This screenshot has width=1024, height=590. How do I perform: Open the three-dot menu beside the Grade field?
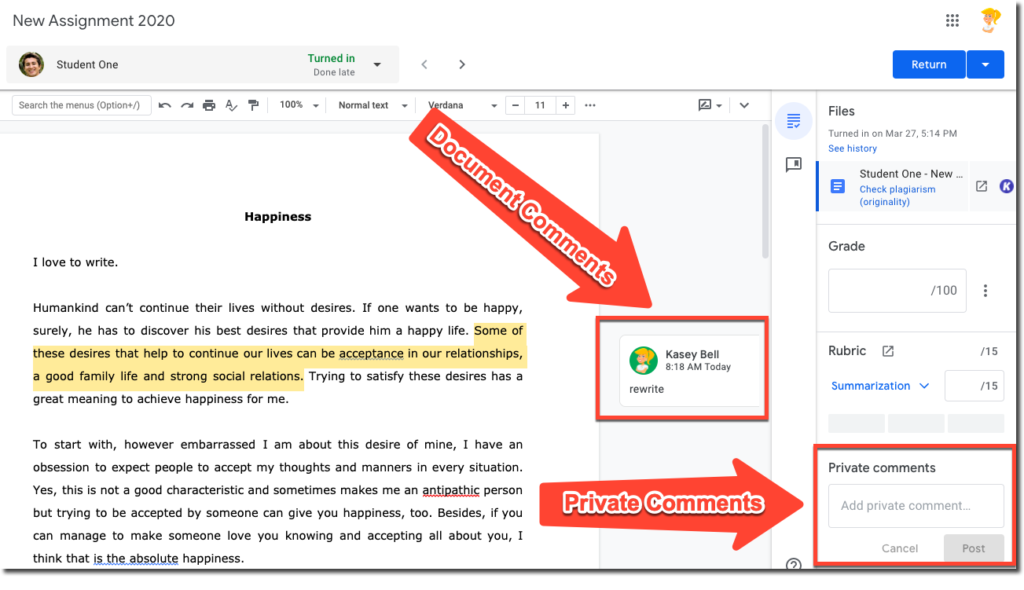tap(986, 289)
